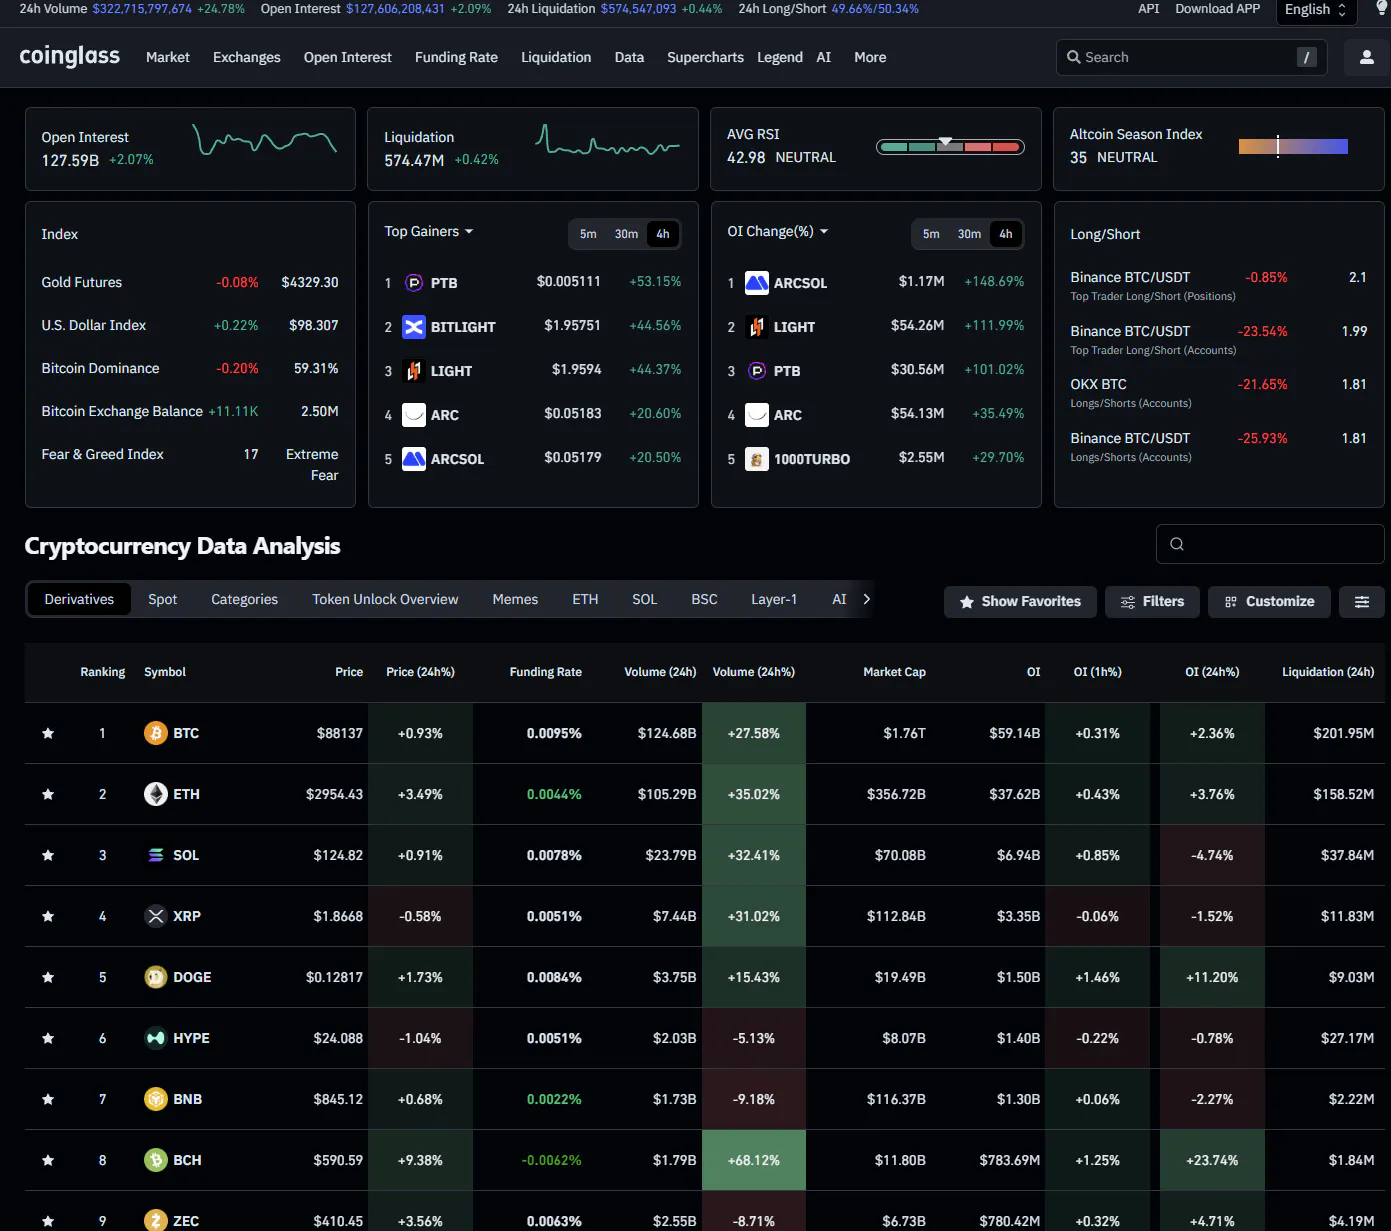Click the Customize button
The image size is (1391, 1231).
[1269, 601]
